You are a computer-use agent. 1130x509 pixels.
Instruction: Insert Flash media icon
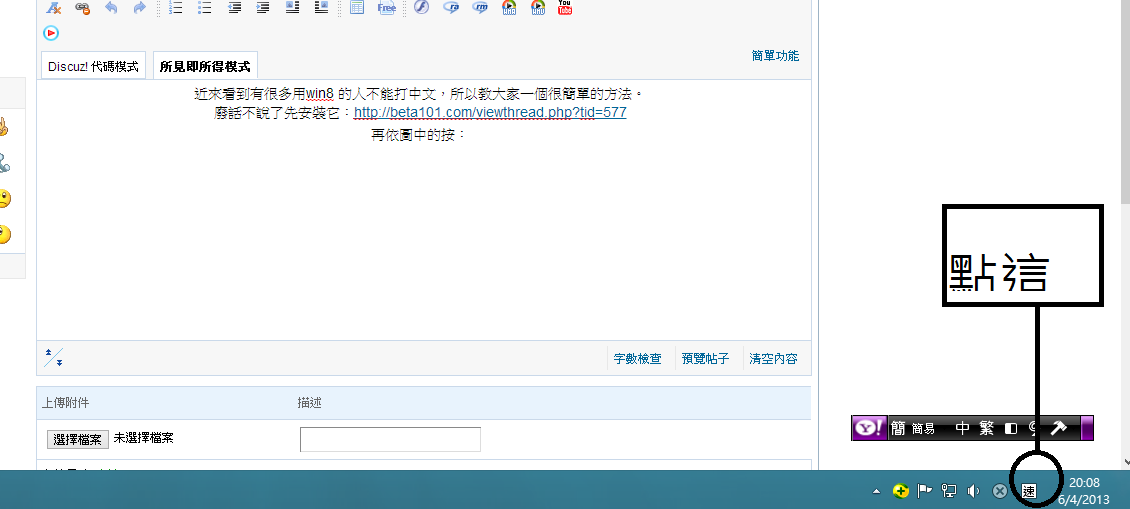click(422, 8)
